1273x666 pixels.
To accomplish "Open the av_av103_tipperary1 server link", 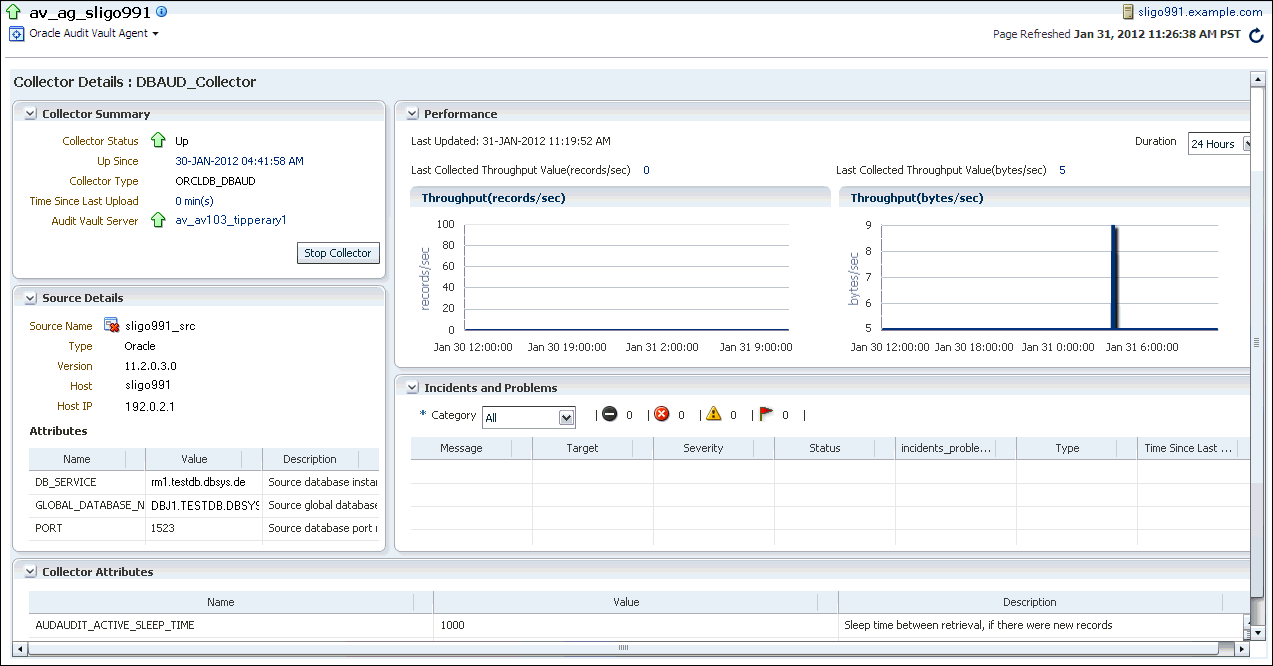I will click(x=231, y=220).
